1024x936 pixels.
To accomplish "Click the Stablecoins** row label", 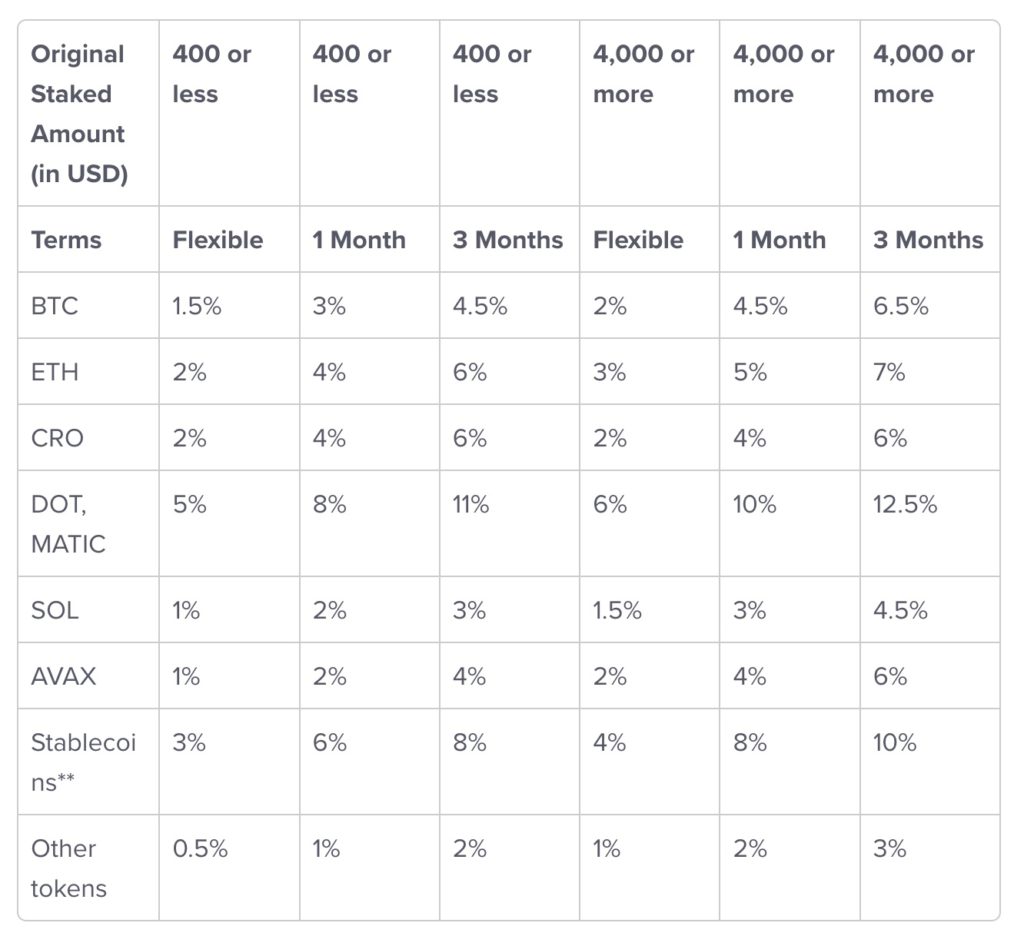I will coord(83,762).
